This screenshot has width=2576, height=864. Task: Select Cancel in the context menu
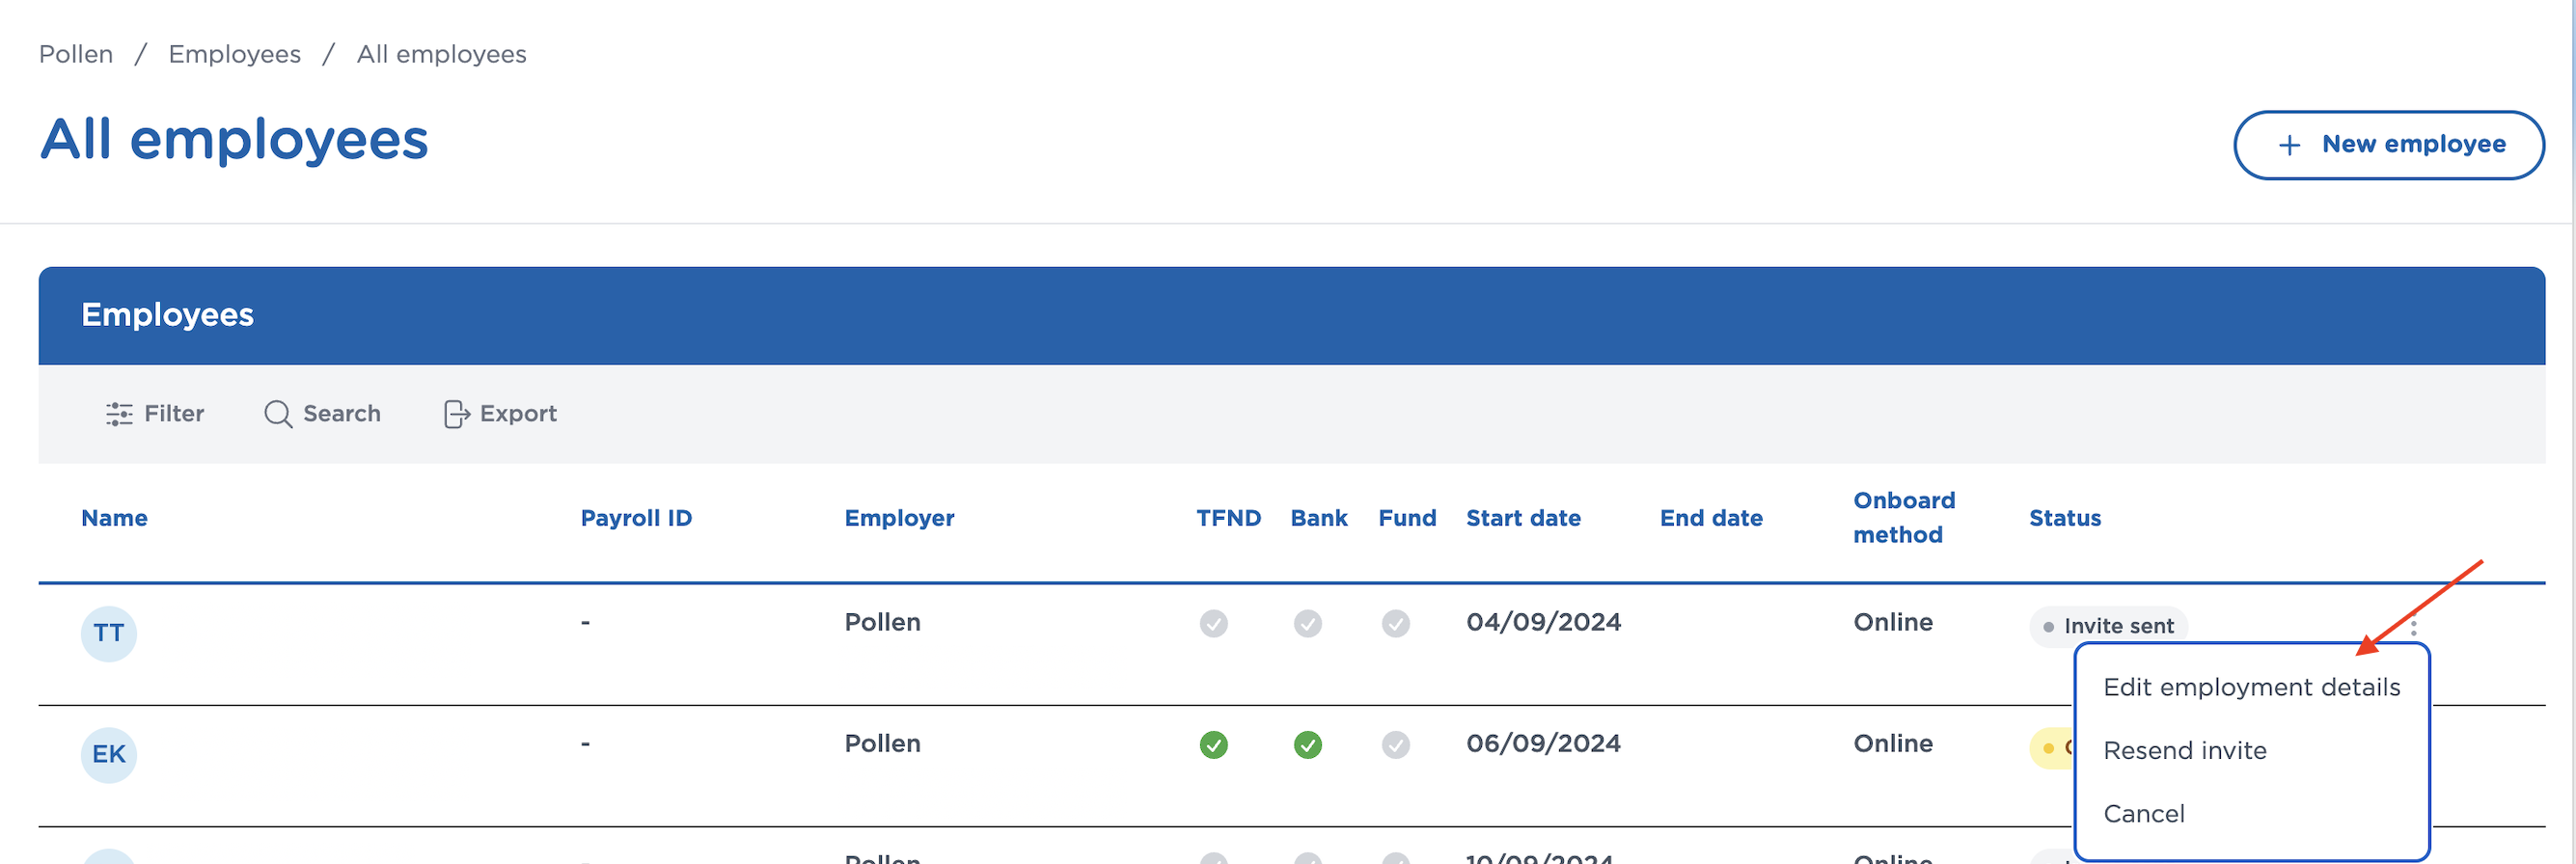pos(2143,813)
